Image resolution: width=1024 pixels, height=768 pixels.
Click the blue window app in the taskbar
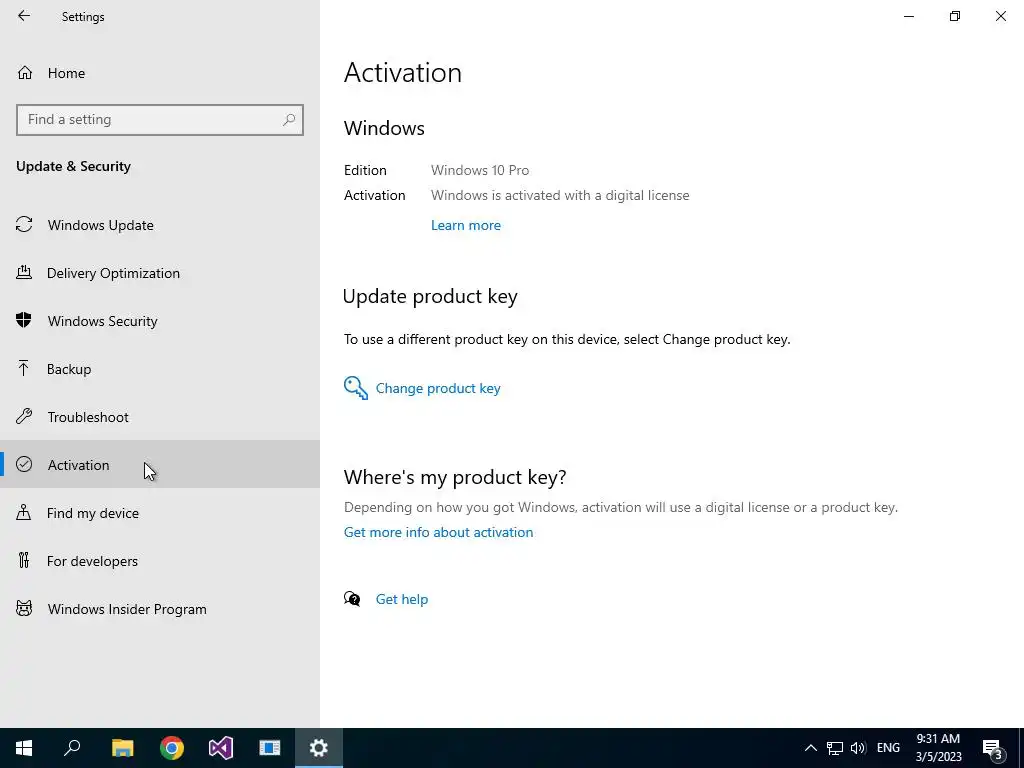tap(270, 748)
